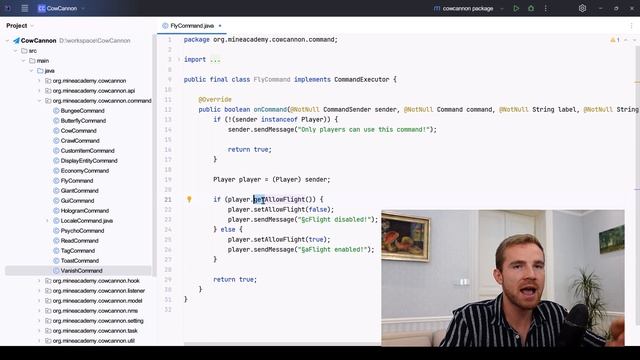The height and width of the screenshot is (360, 640).
Task: Start debugging with the green bug icon
Action: click(x=531, y=8)
